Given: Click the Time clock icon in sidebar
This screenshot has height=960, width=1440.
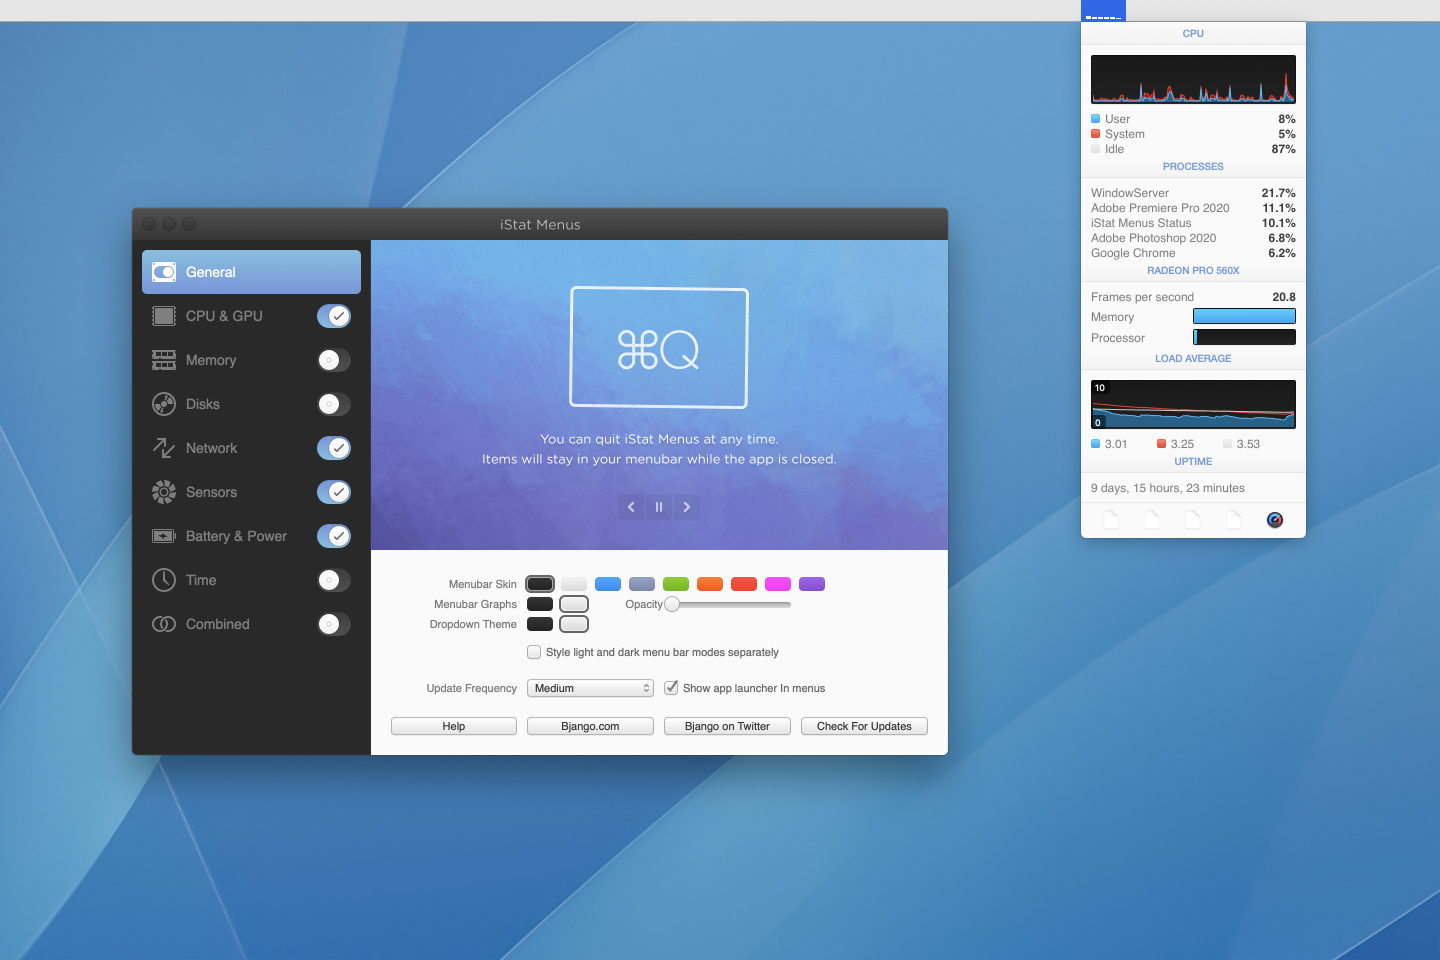Looking at the screenshot, I should click(x=164, y=580).
